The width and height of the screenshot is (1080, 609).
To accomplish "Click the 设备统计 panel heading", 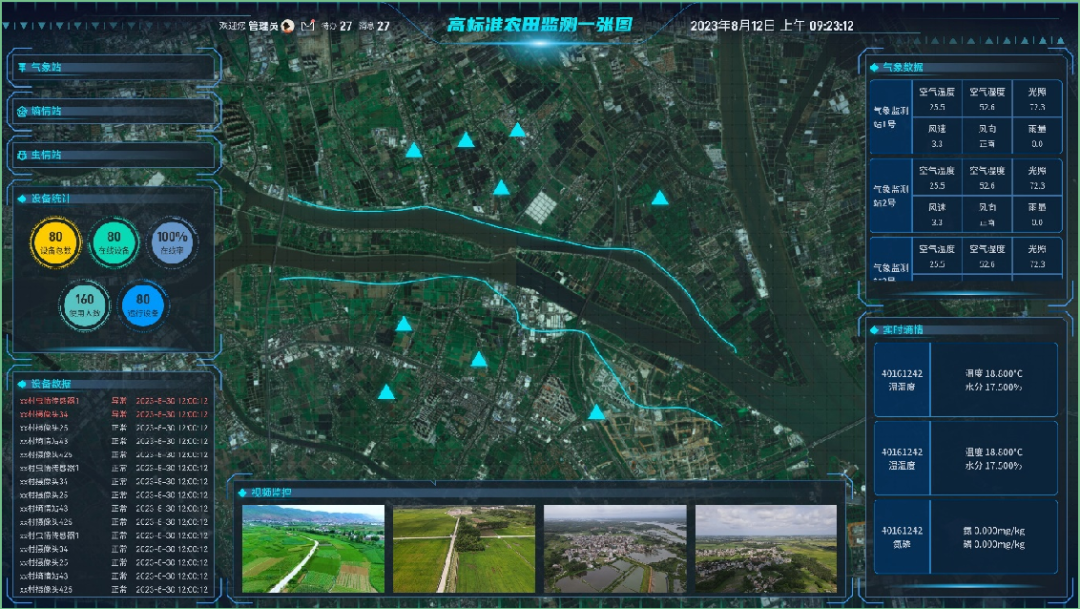I will point(50,198).
